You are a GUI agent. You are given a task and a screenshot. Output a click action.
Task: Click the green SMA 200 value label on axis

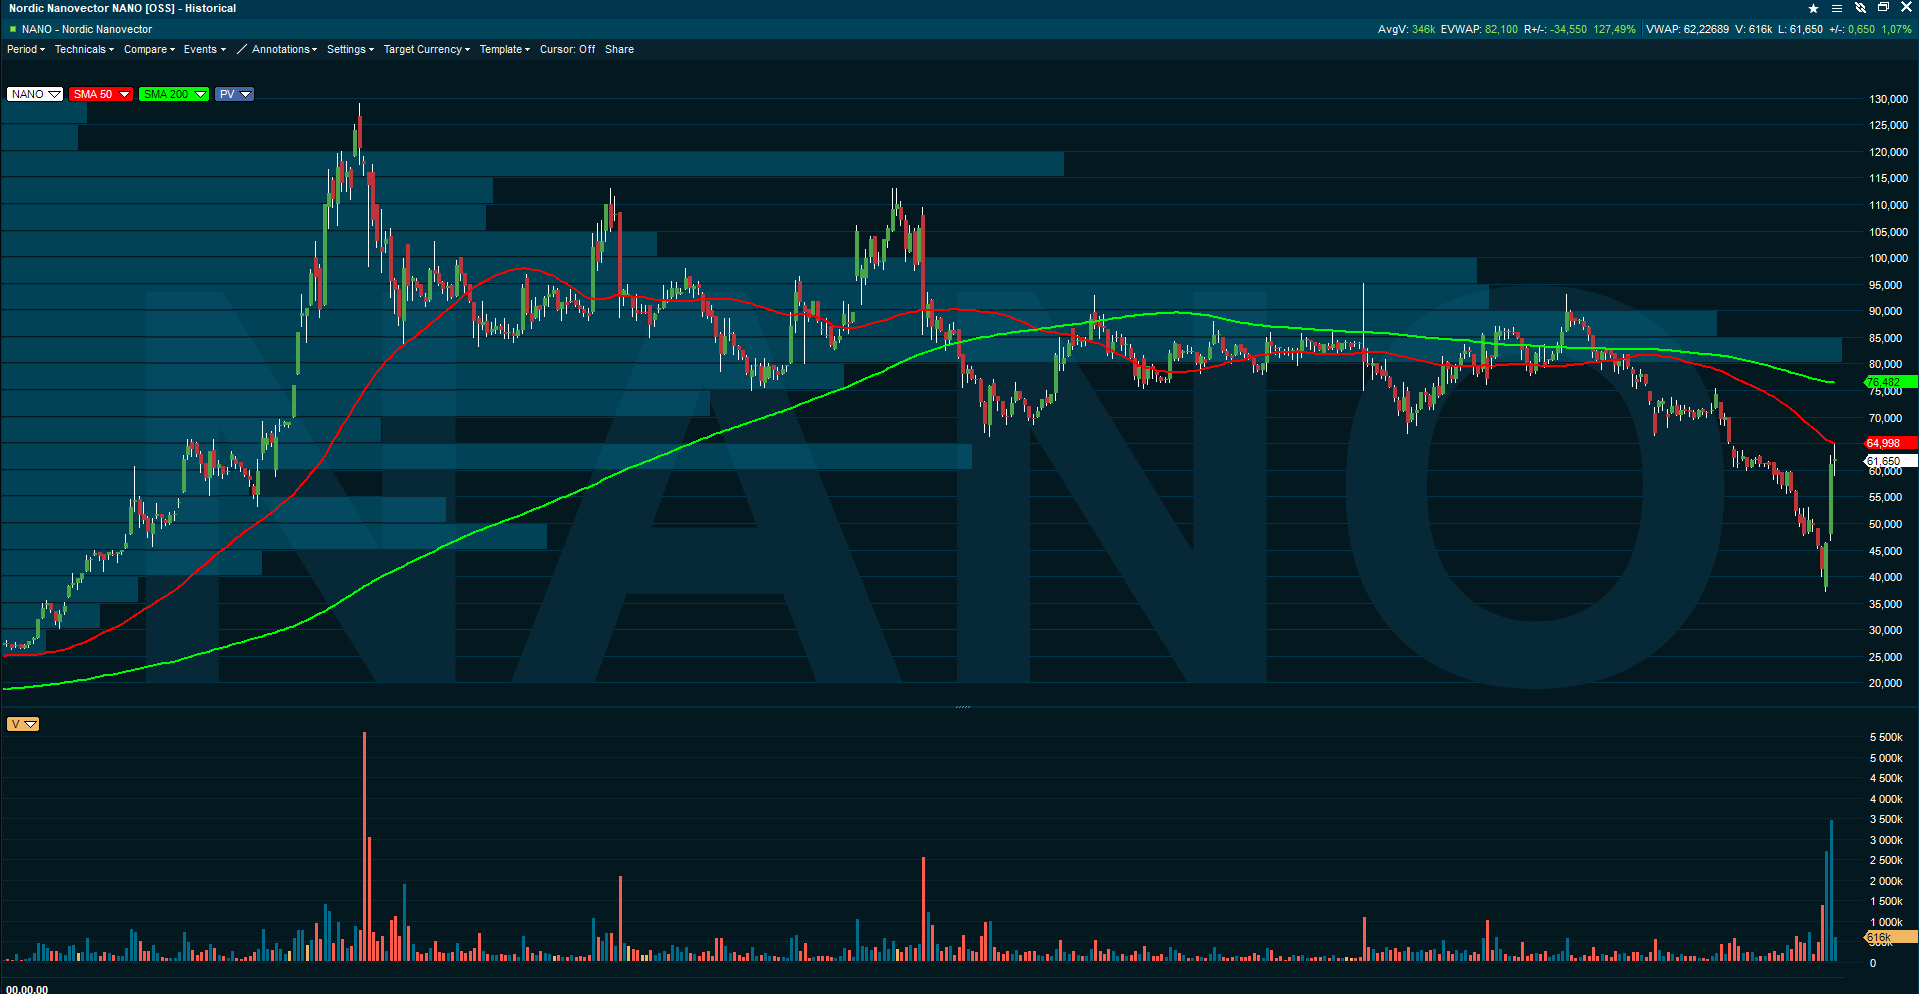click(1889, 382)
